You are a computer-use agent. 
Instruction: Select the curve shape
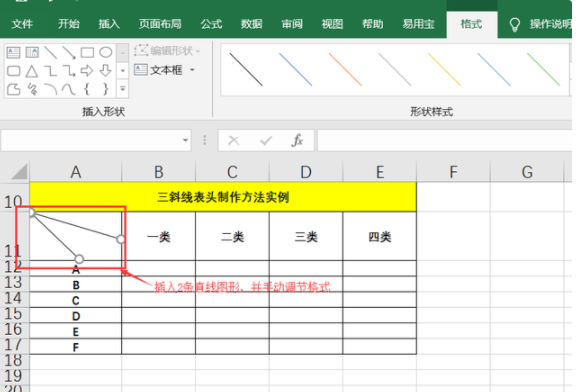tap(69, 89)
